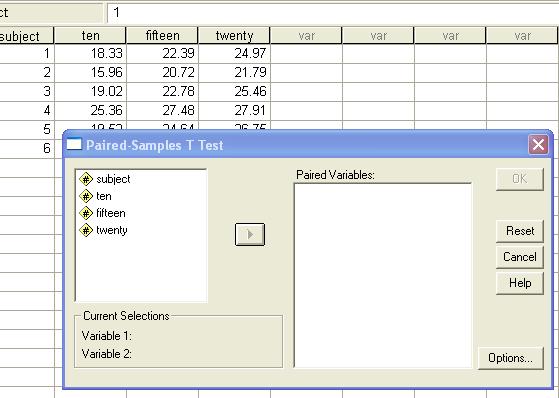Select the cell containing 25.46
This screenshot has height=398, width=559.
coord(234,91)
